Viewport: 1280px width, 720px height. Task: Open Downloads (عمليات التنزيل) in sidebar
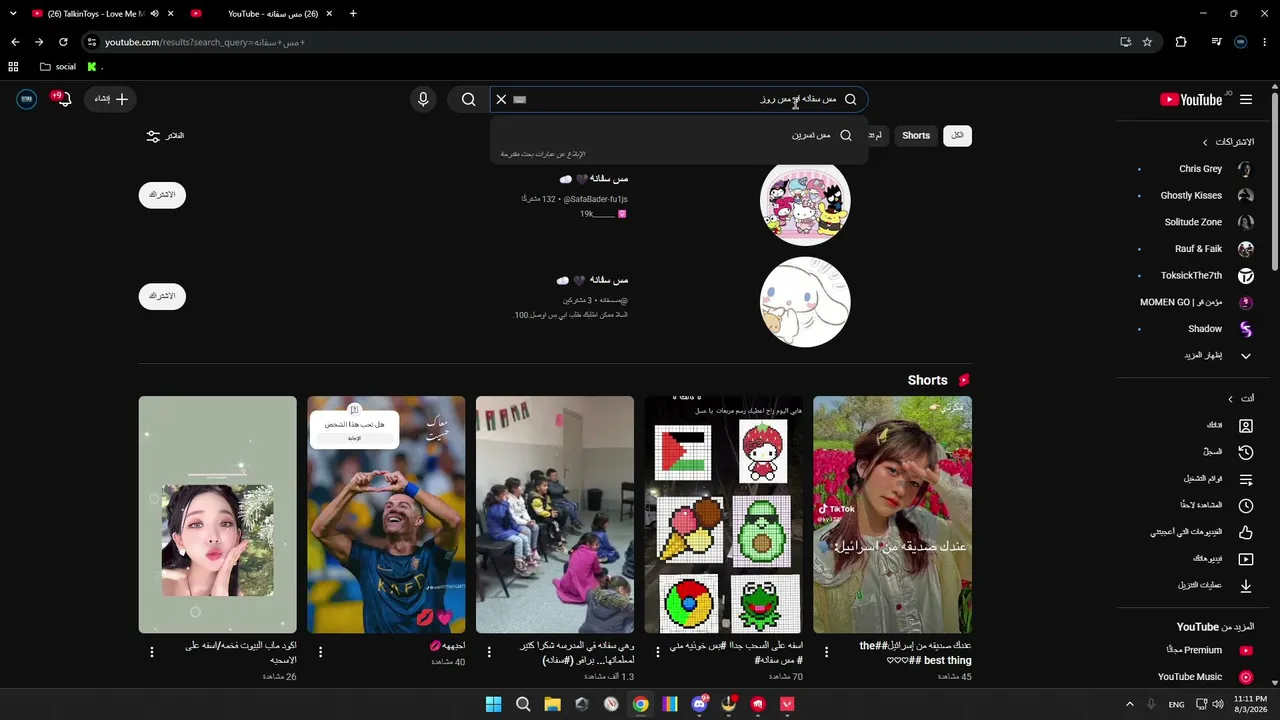coord(1195,585)
